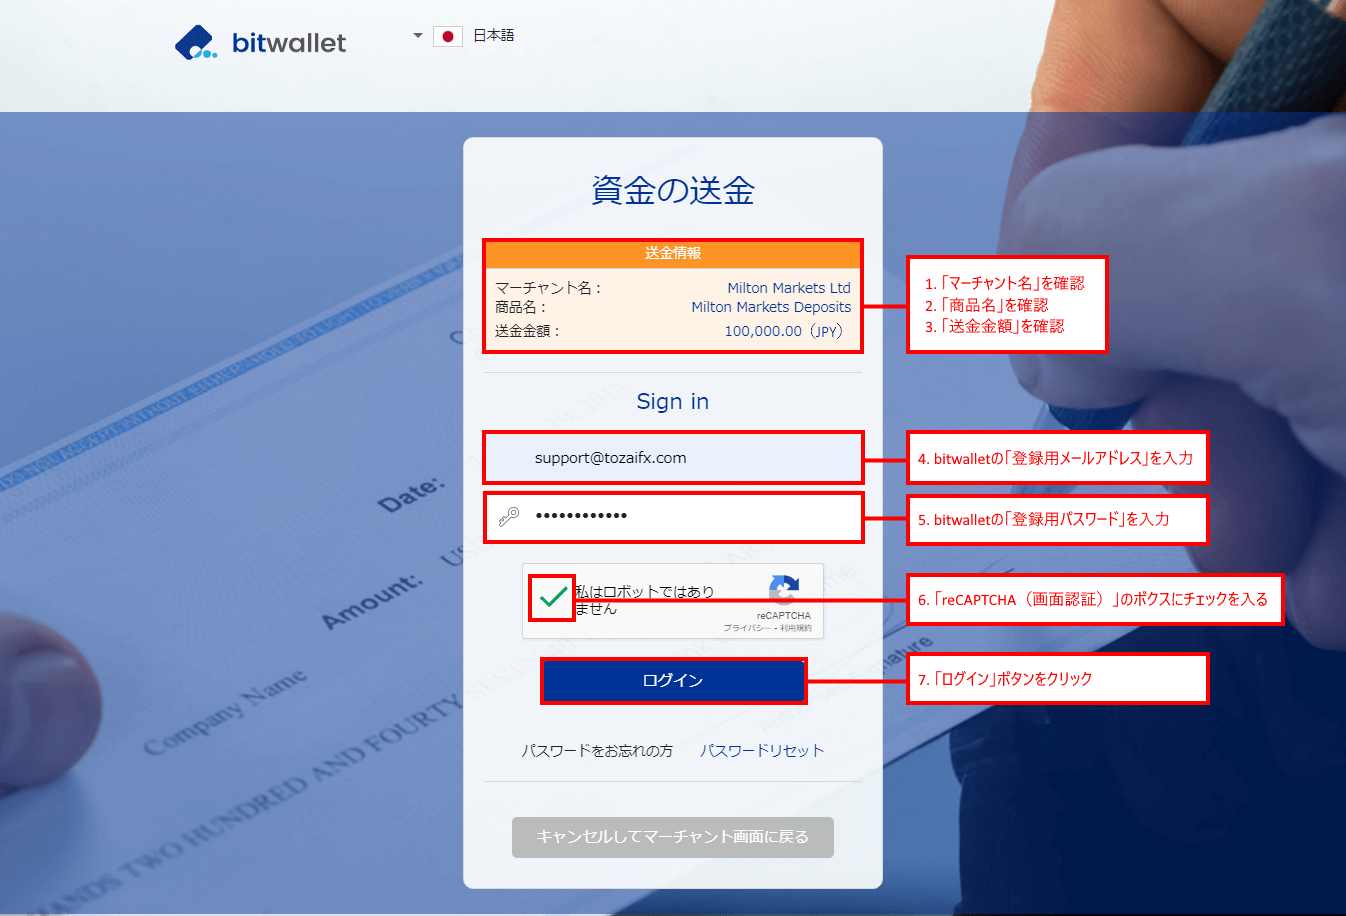Click the パスワードリセット link
This screenshot has height=916, width=1346.
[x=762, y=749]
